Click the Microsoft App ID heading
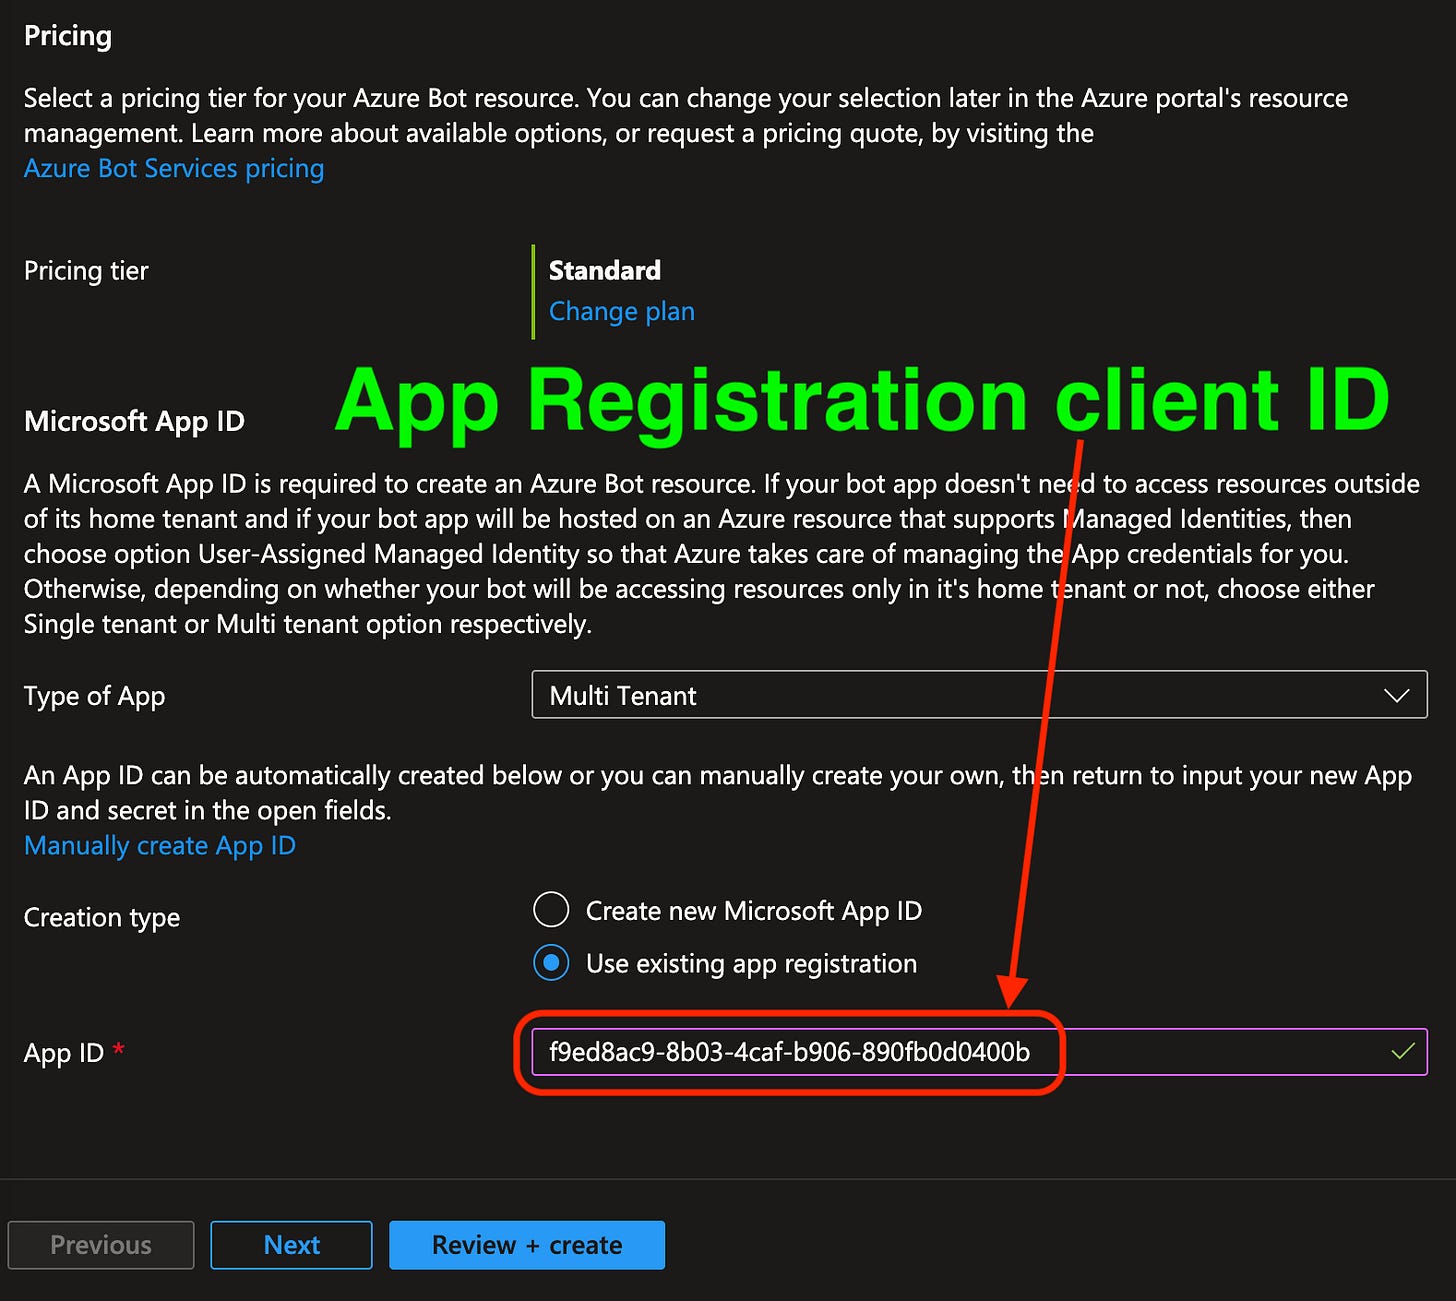The image size is (1456, 1301). click(134, 421)
